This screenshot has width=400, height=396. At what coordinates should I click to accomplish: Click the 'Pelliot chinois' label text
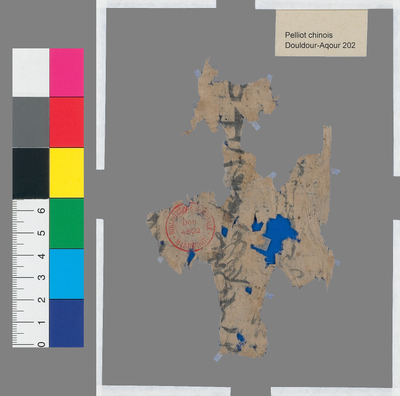click(x=309, y=35)
